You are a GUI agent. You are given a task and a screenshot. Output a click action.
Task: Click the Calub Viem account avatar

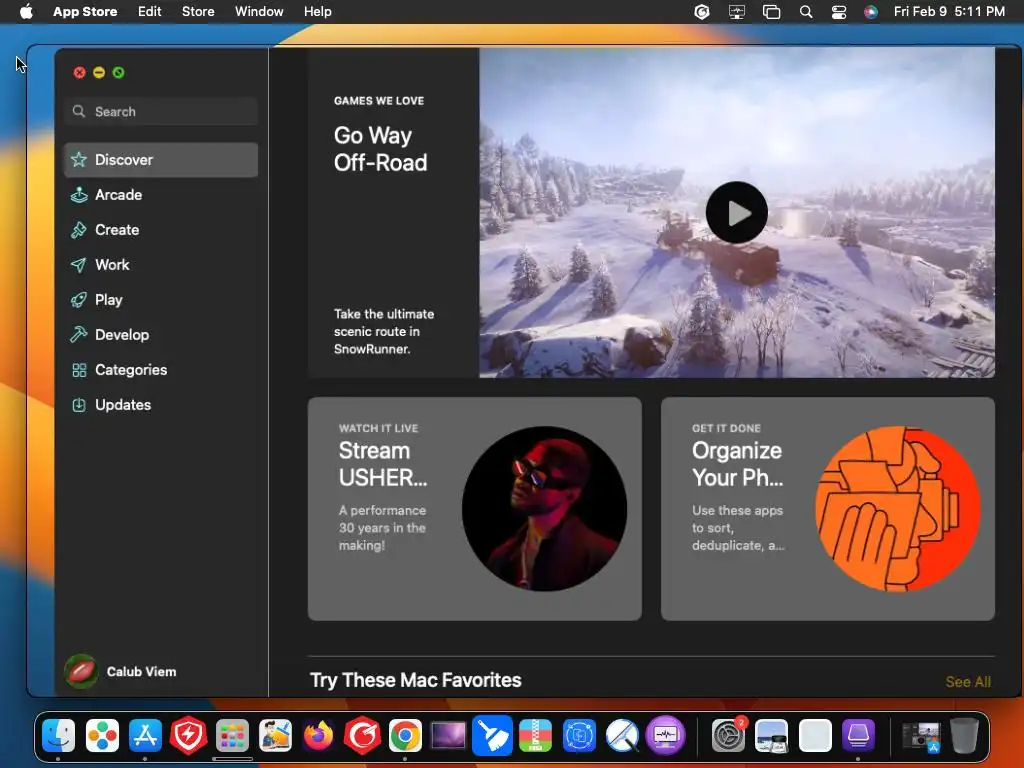[81, 671]
